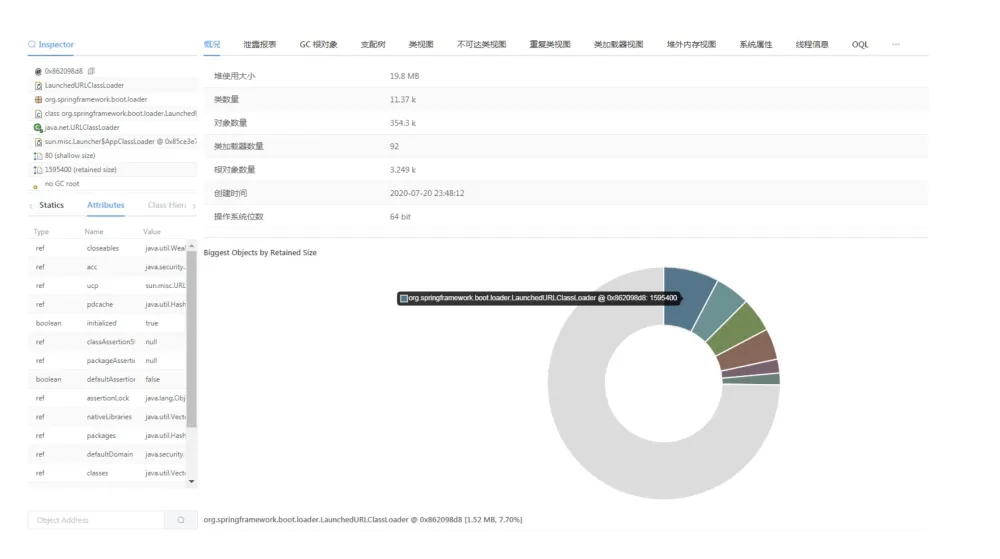Click the icon beside sun.misc.Launcher$AppClassLoader
Image resolution: width=1000 pixels, height=559 pixels.
click(x=38, y=142)
